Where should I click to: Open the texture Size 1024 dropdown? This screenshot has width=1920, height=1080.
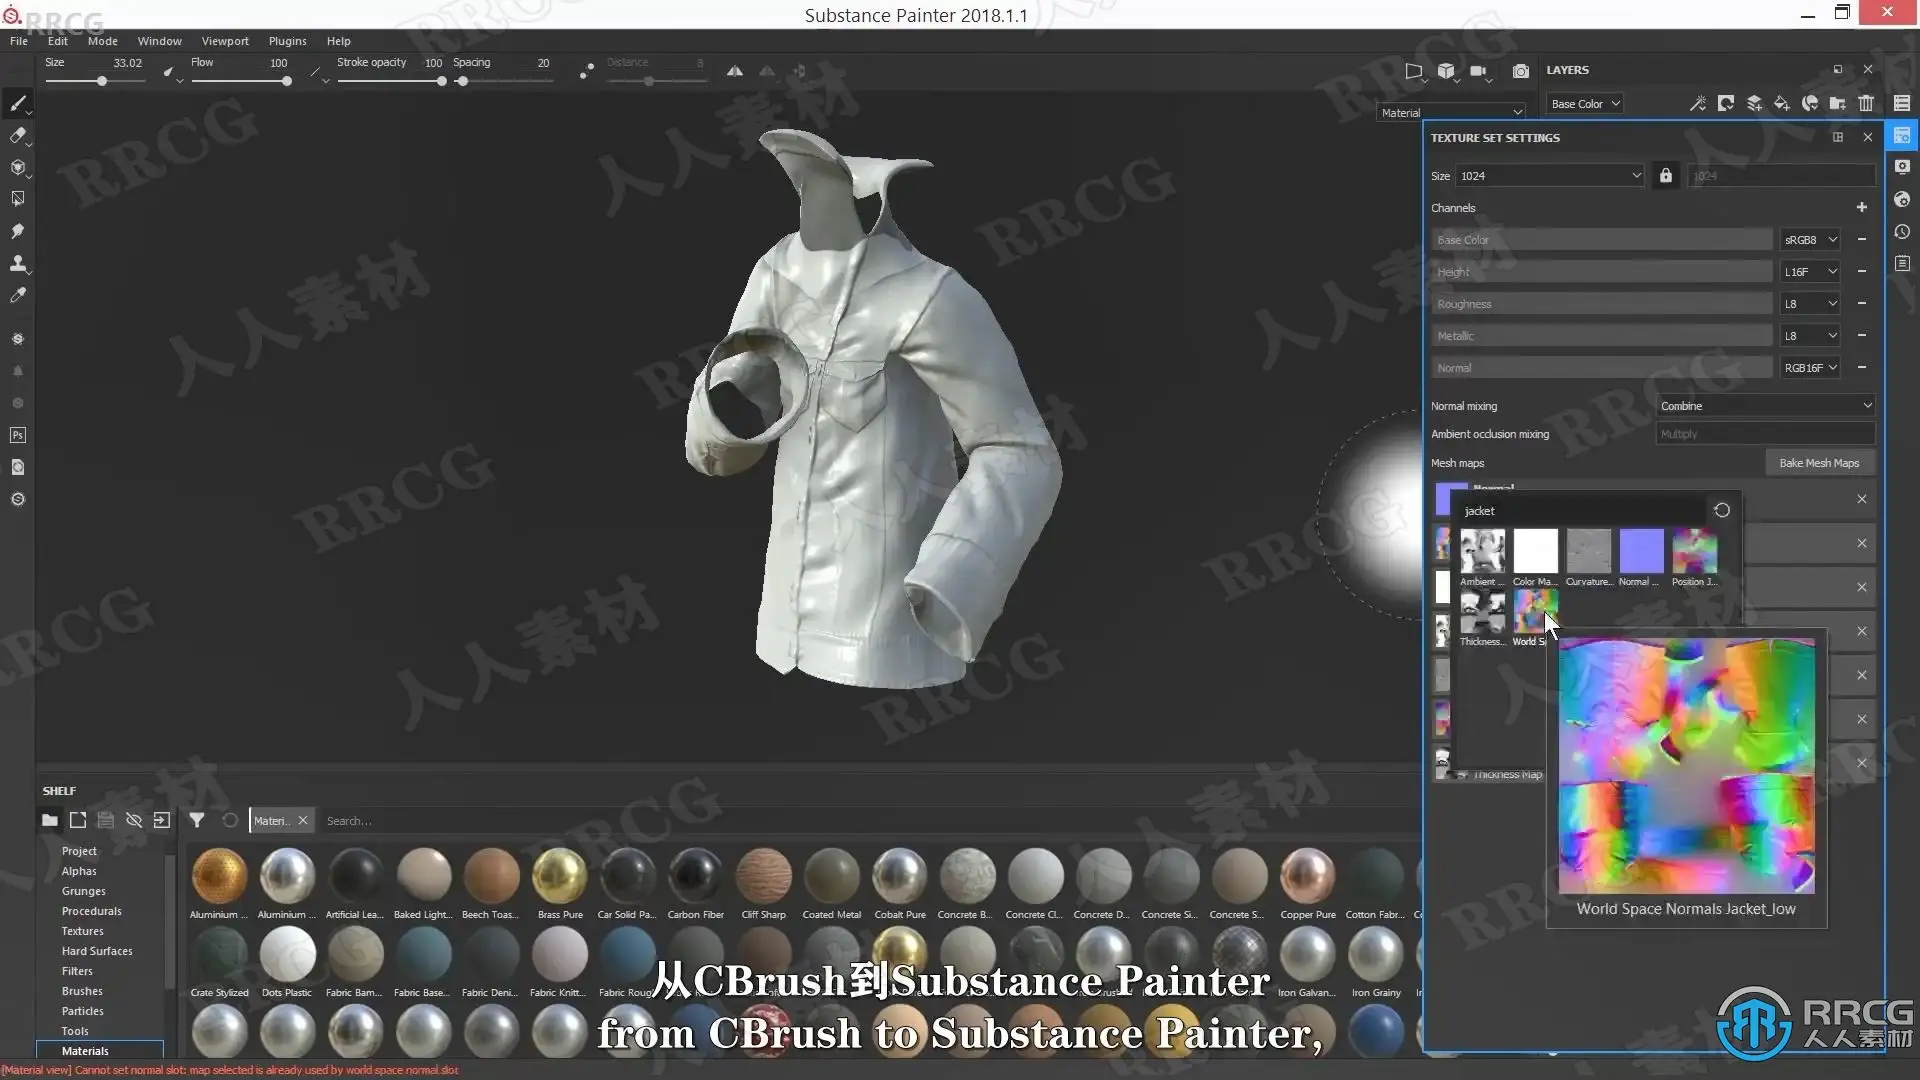coord(1549,176)
